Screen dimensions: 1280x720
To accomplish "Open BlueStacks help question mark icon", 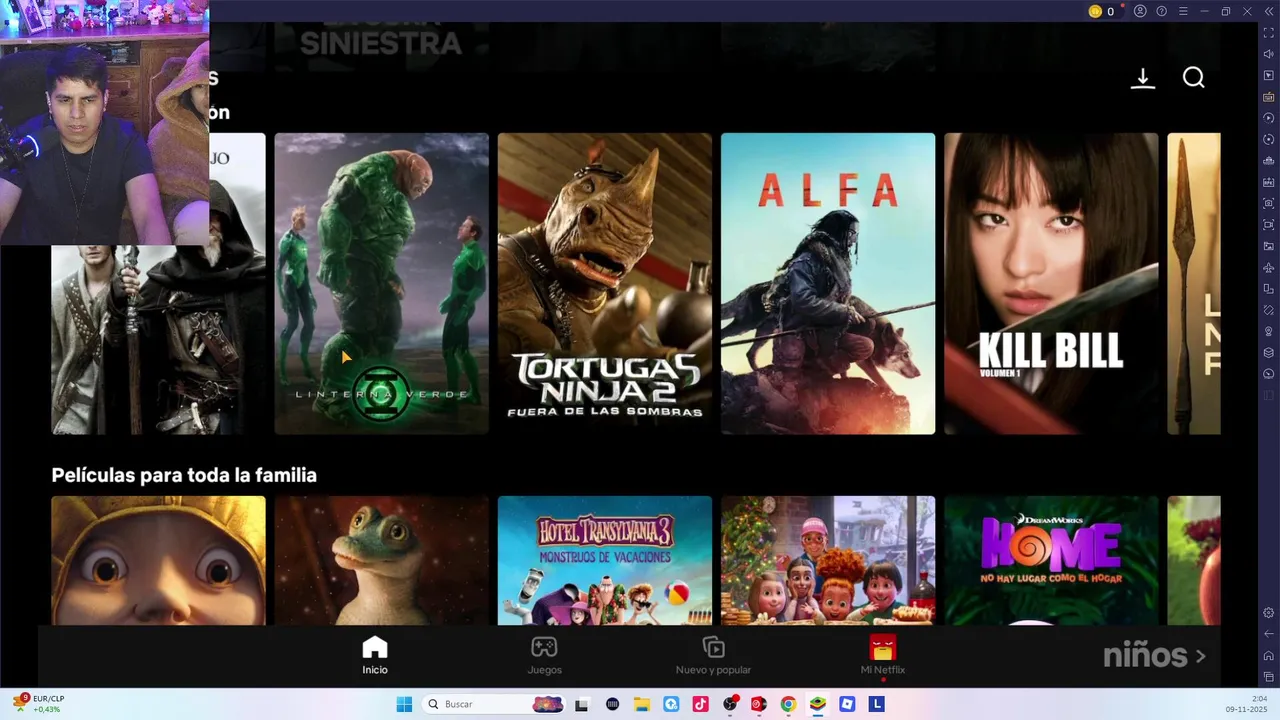I will [x=1161, y=11].
